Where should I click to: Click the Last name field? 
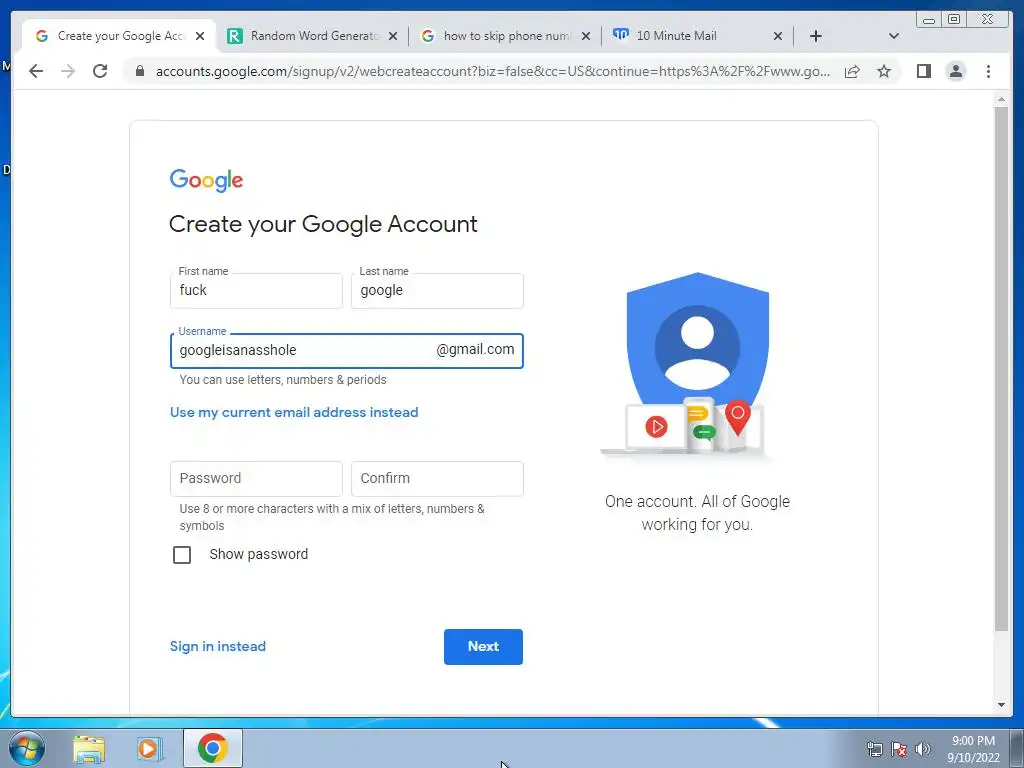tap(437, 291)
